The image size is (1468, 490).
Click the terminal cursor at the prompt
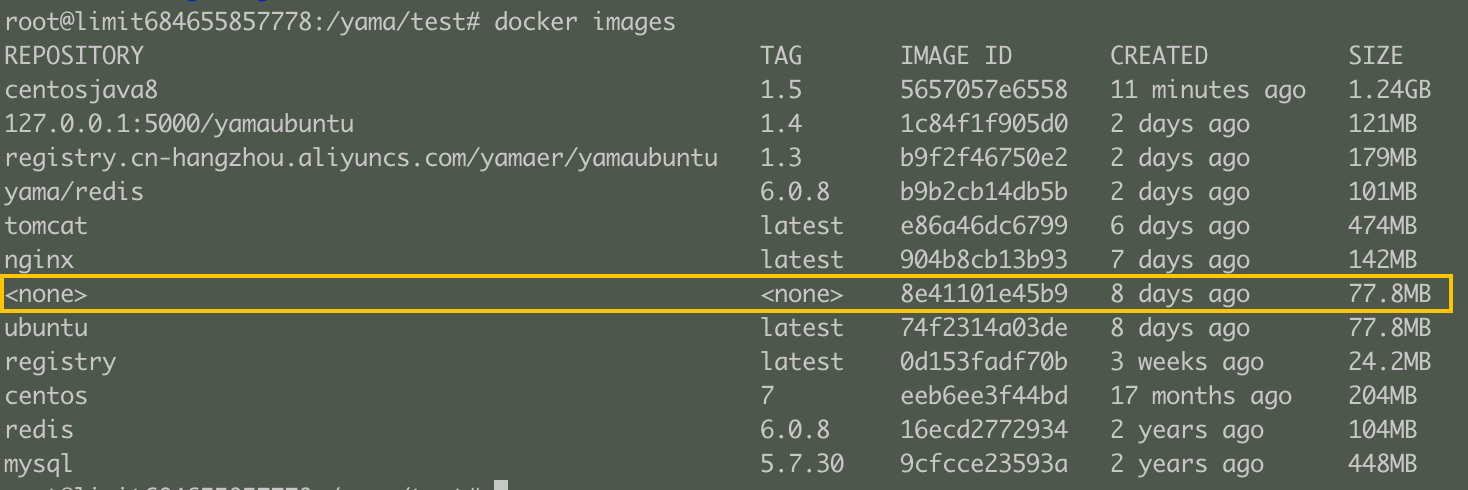pos(501,485)
